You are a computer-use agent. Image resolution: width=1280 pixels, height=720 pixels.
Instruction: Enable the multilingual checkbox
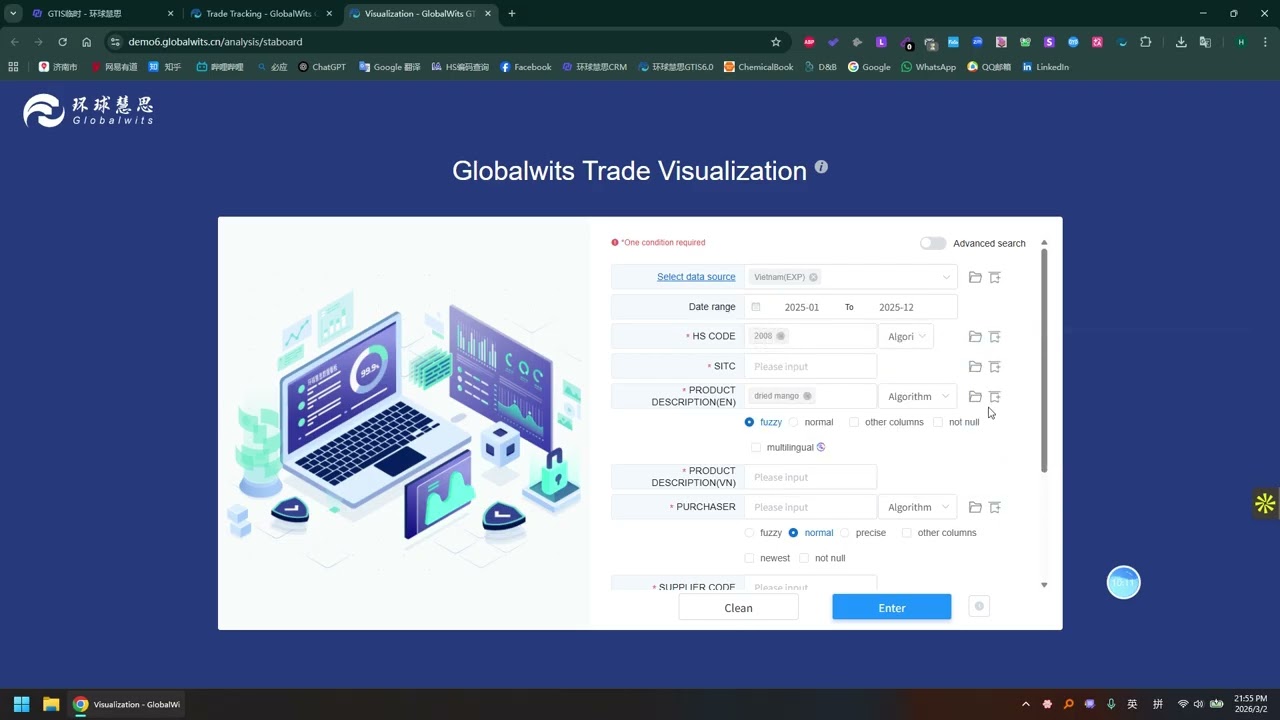[x=756, y=447]
